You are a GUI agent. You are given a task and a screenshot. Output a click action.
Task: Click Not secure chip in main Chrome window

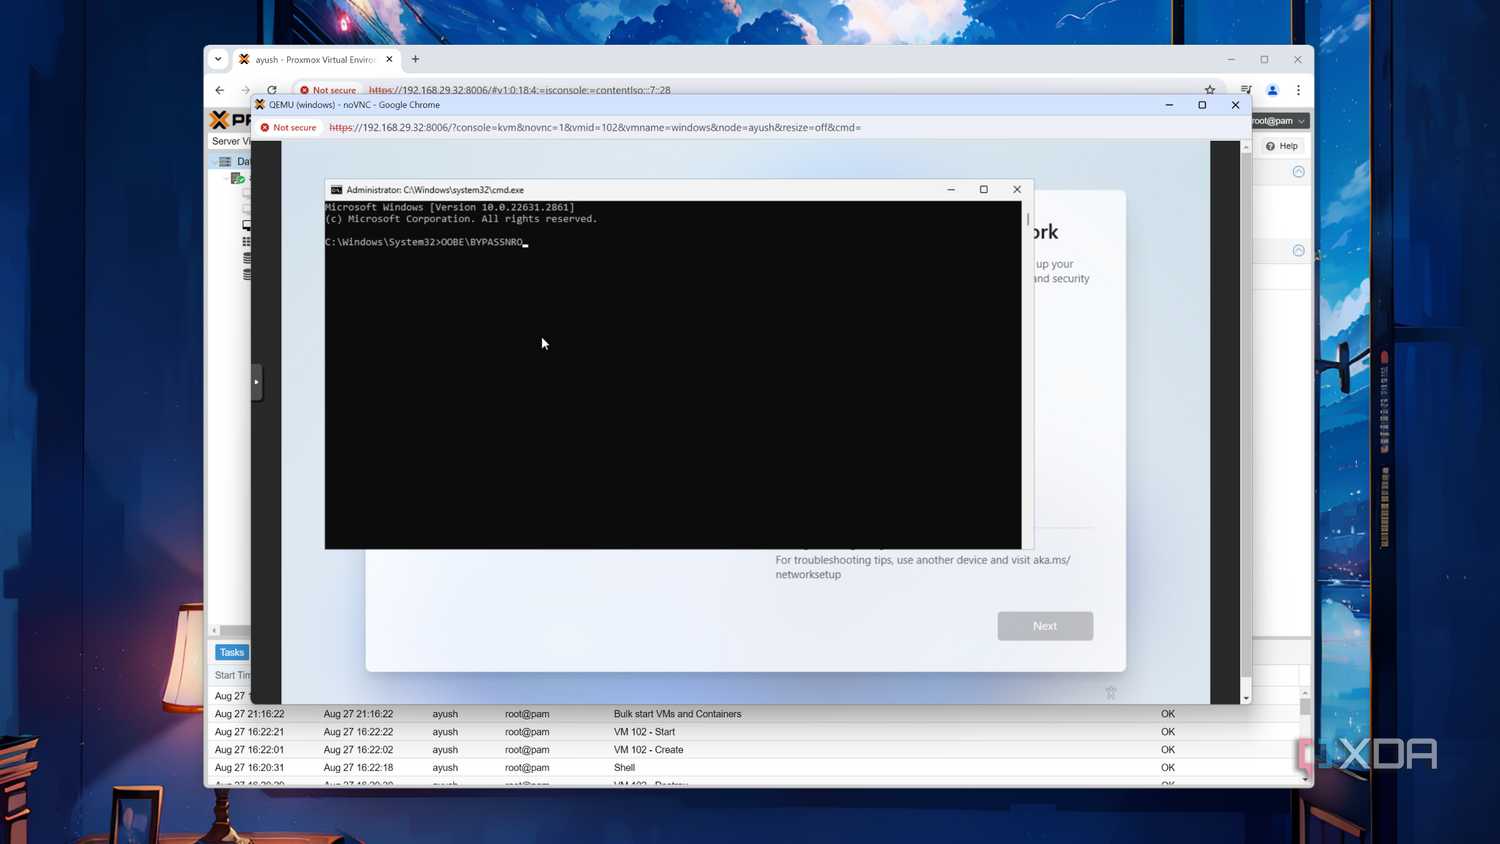point(328,90)
